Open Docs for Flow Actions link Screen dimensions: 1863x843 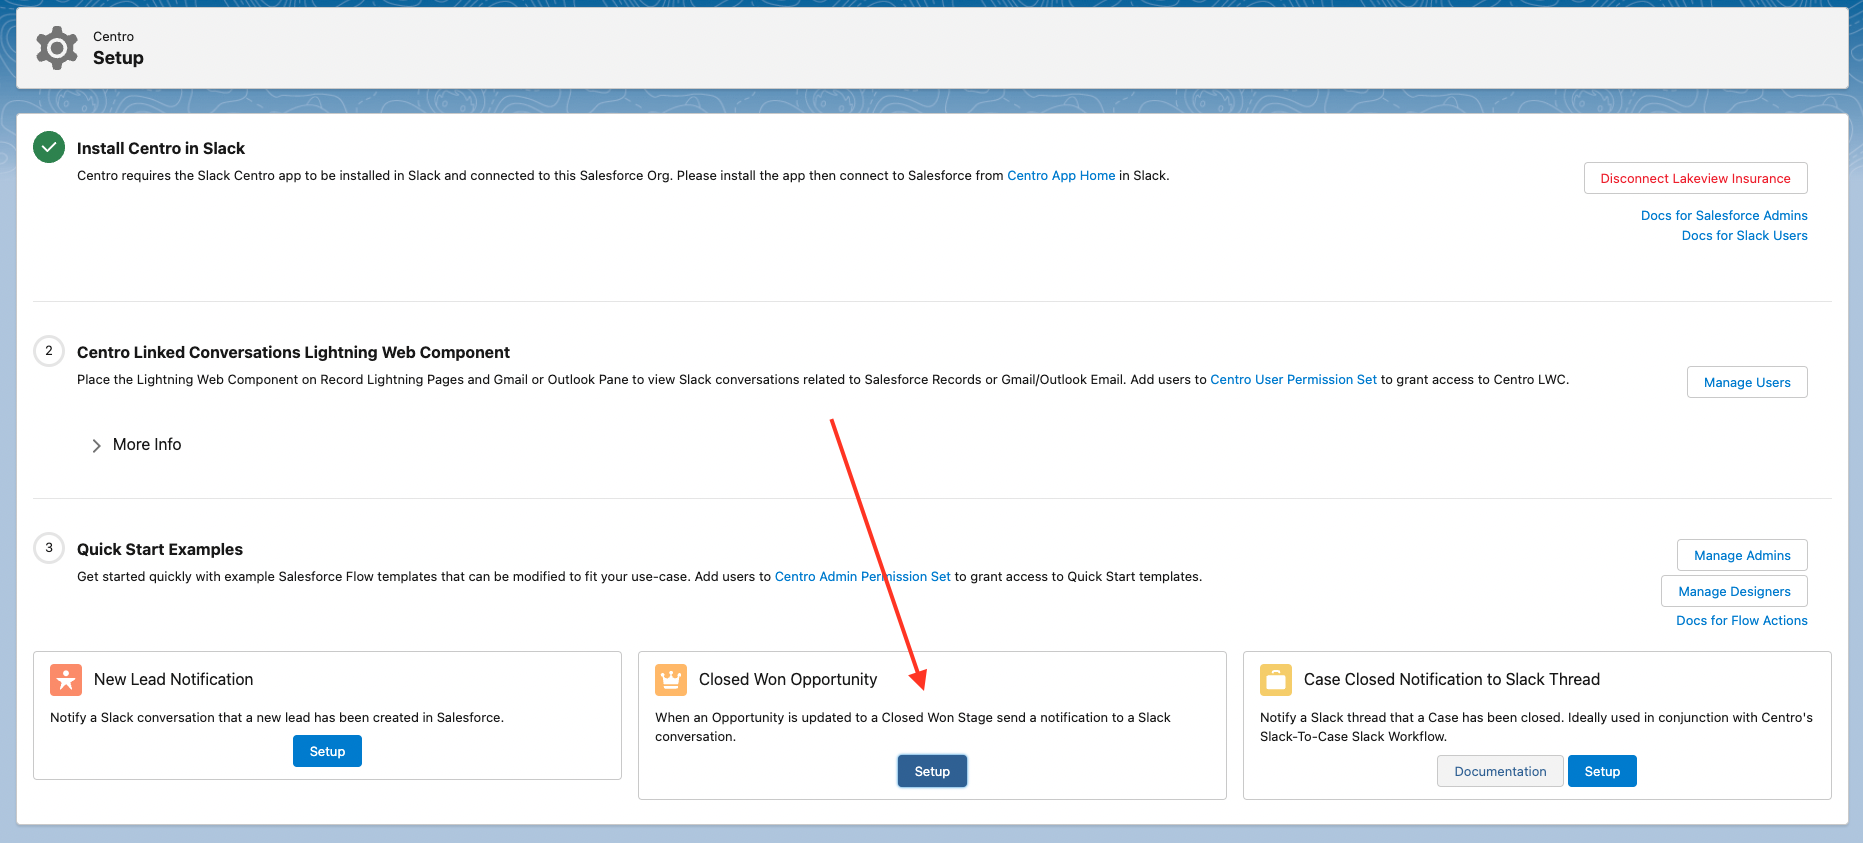(1742, 620)
